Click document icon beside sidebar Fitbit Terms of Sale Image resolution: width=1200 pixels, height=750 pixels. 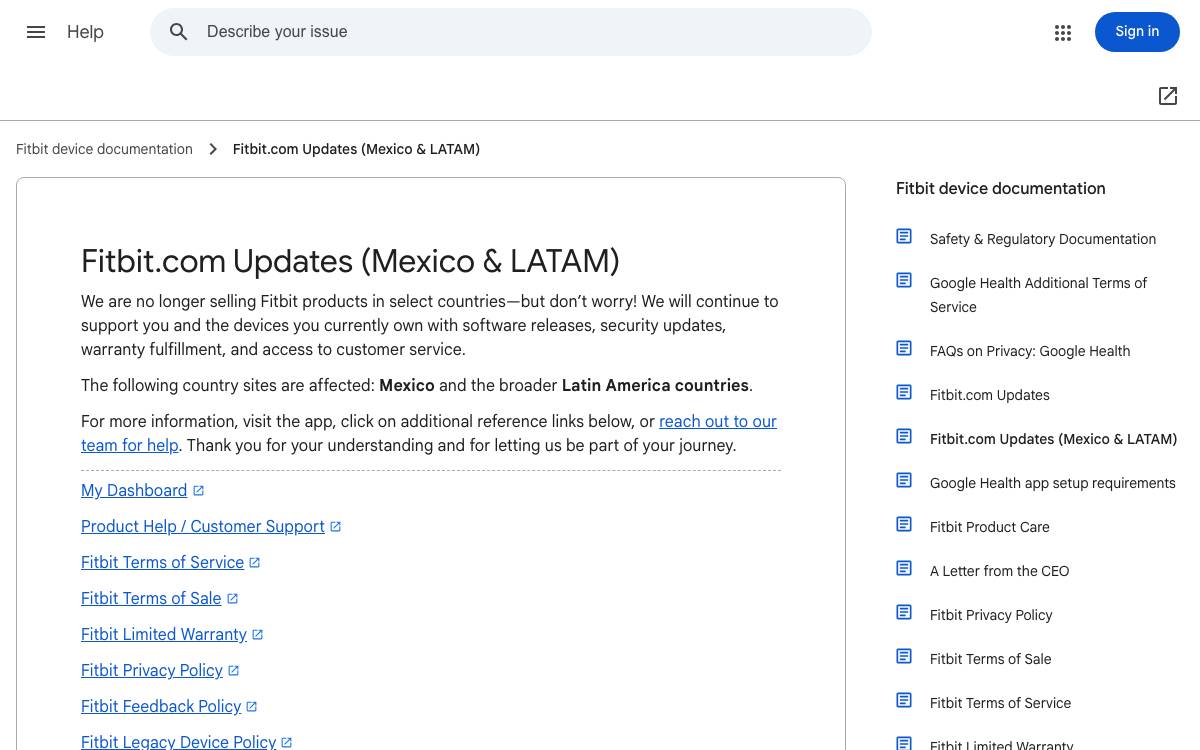pyautogui.click(x=904, y=657)
